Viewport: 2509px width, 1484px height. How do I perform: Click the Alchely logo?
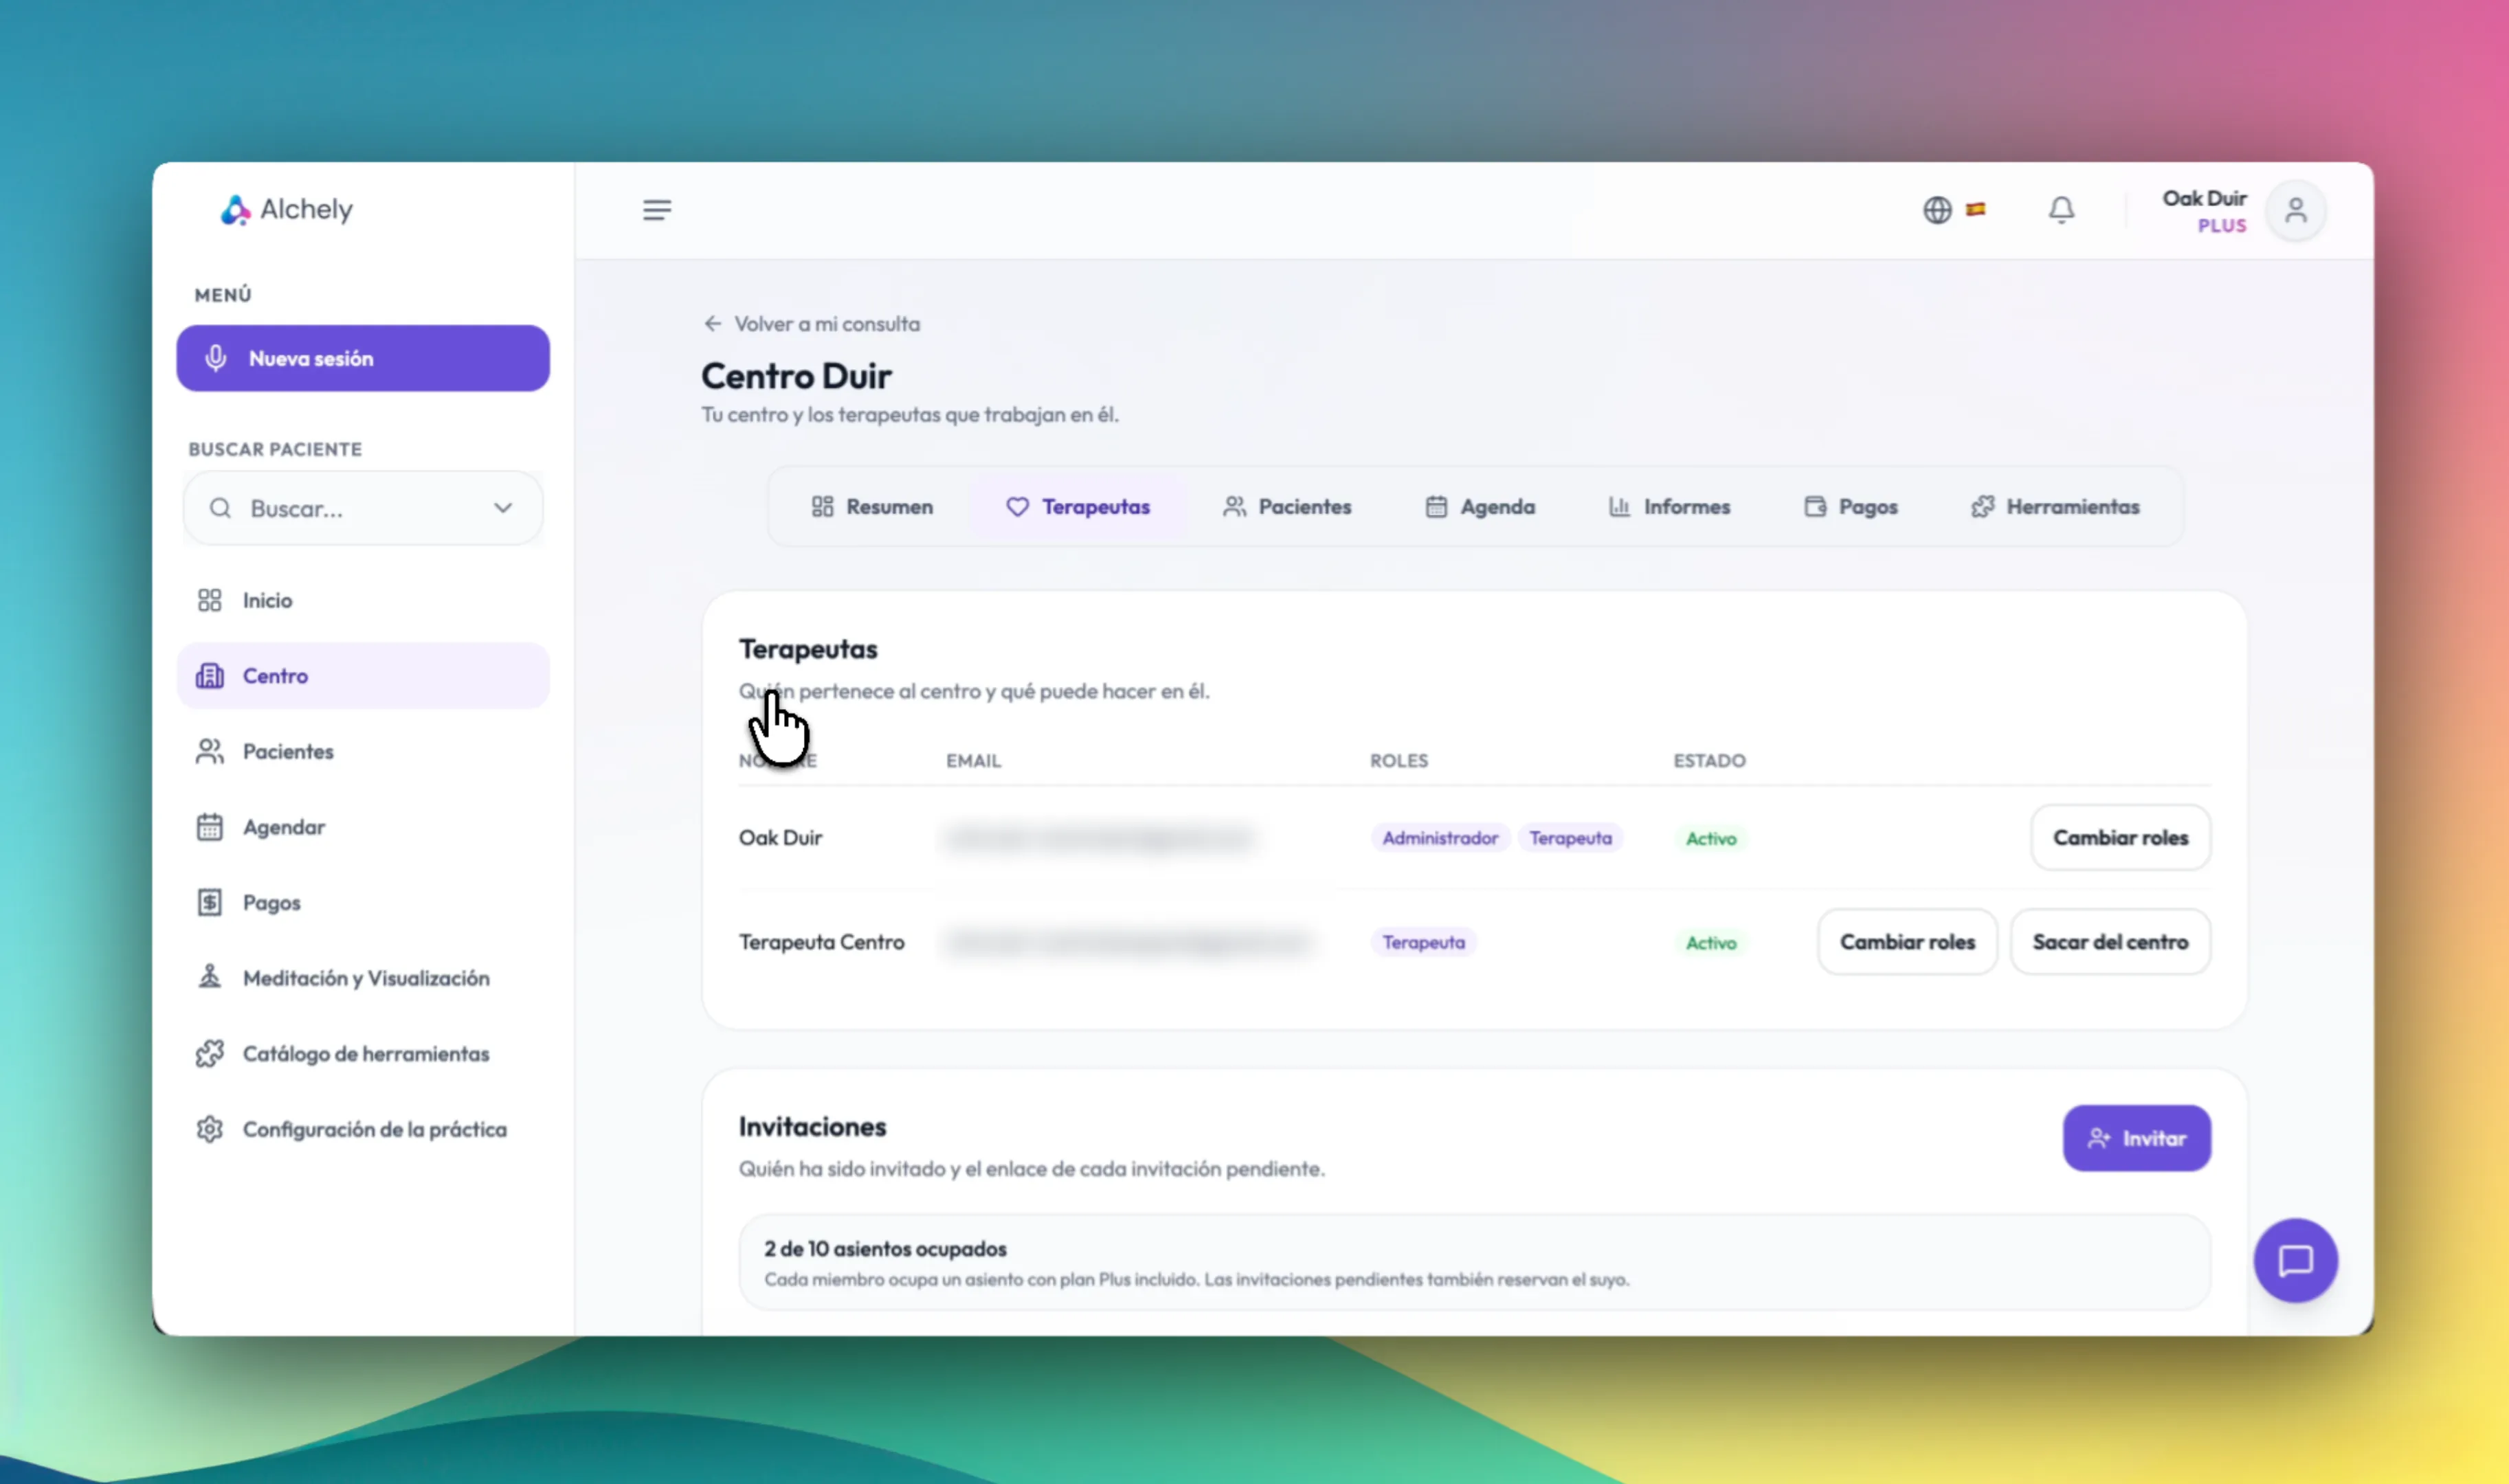(x=287, y=210)
